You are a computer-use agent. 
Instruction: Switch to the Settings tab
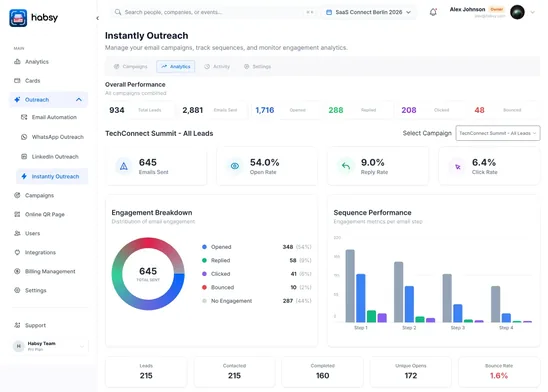point(258,66)
